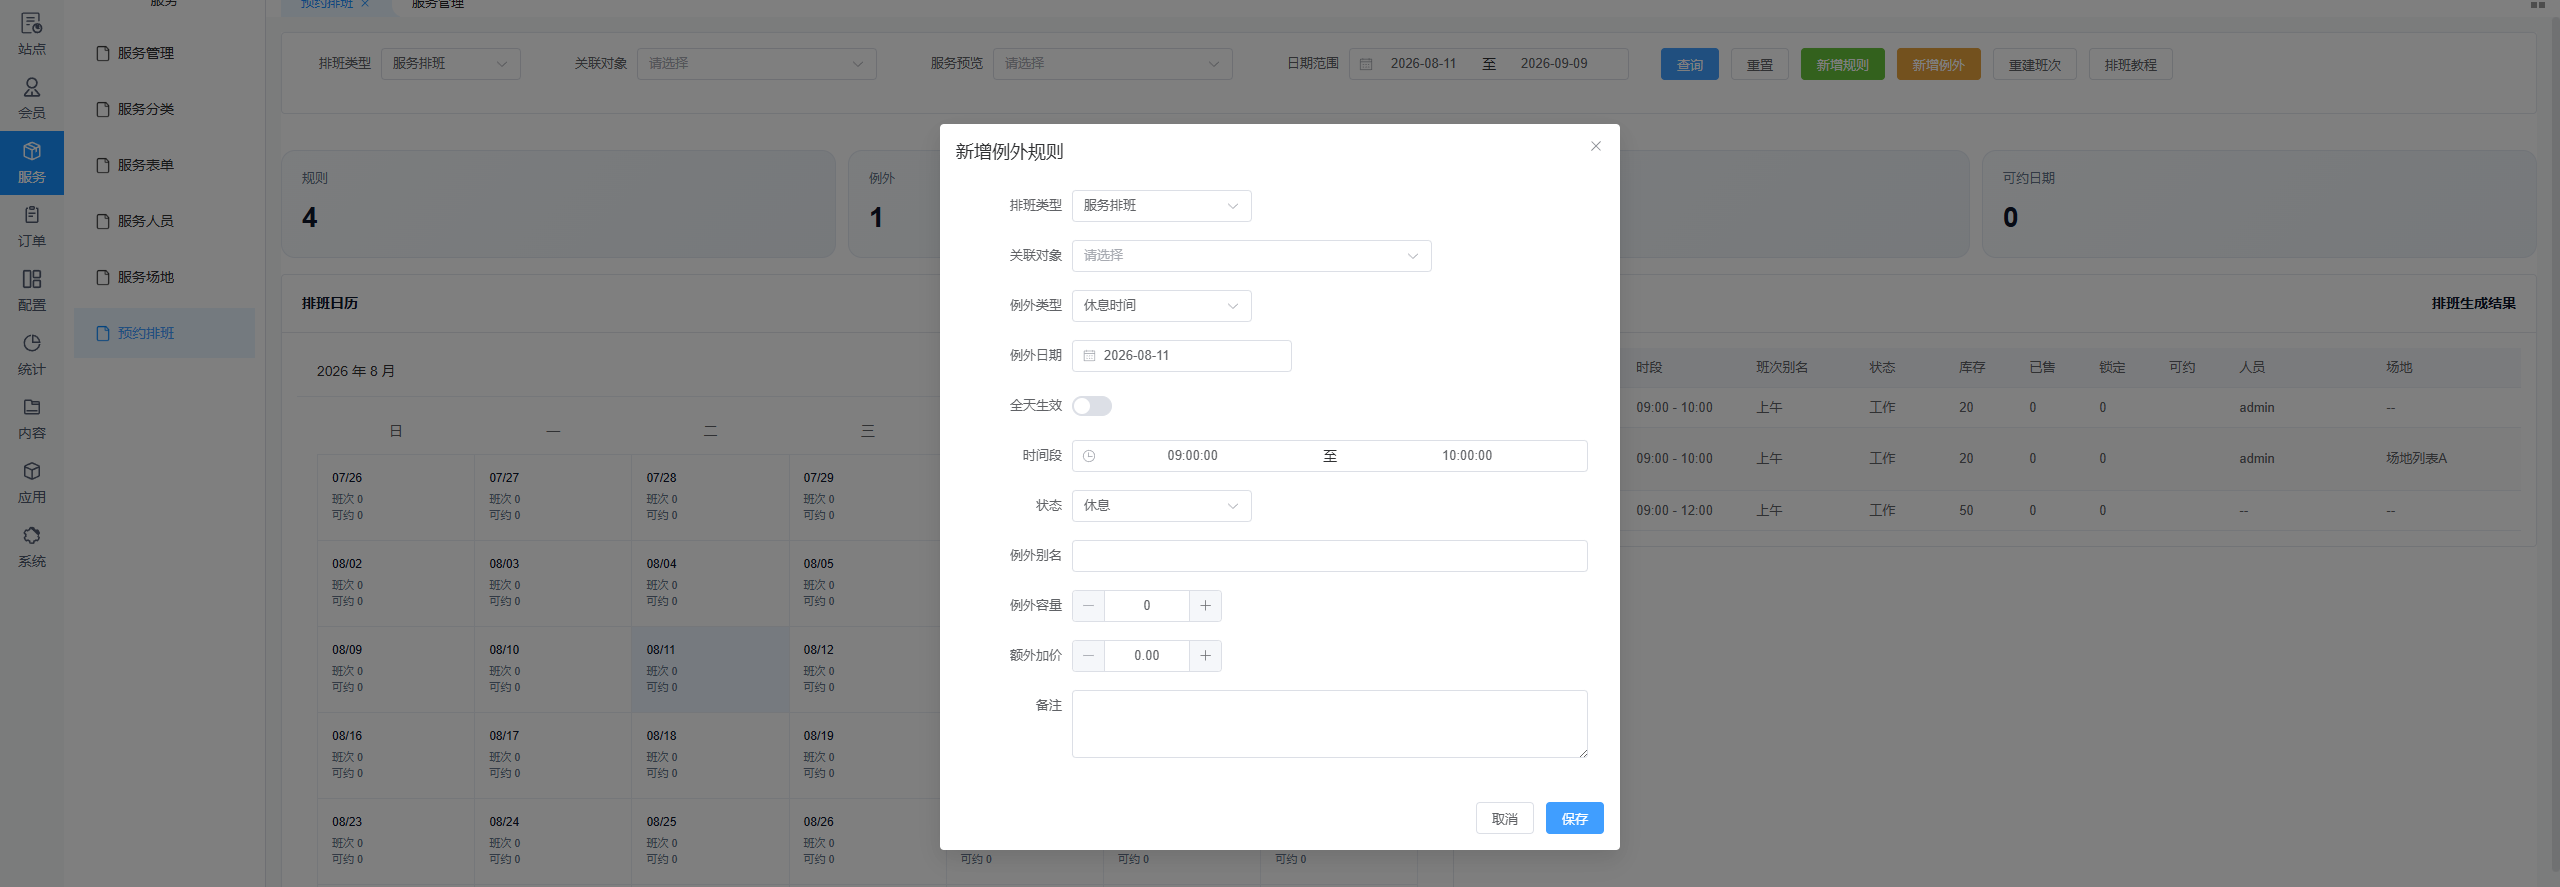Click the 保存 button
The image size is (2560, 887).
point(1574,818)
